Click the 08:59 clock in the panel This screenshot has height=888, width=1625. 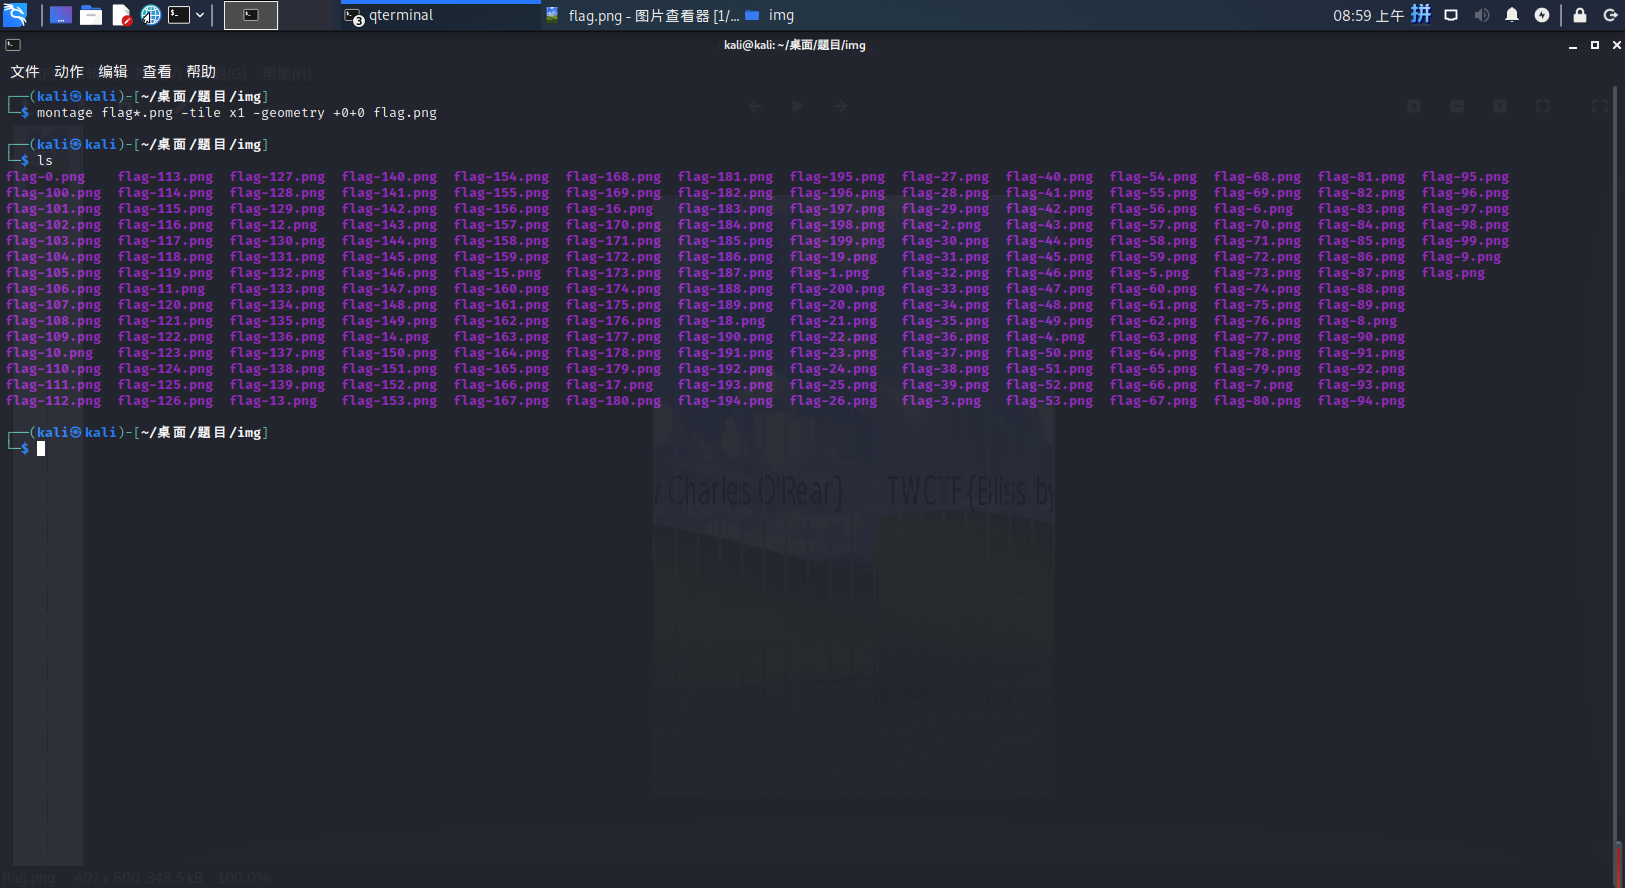(1368, 15)
